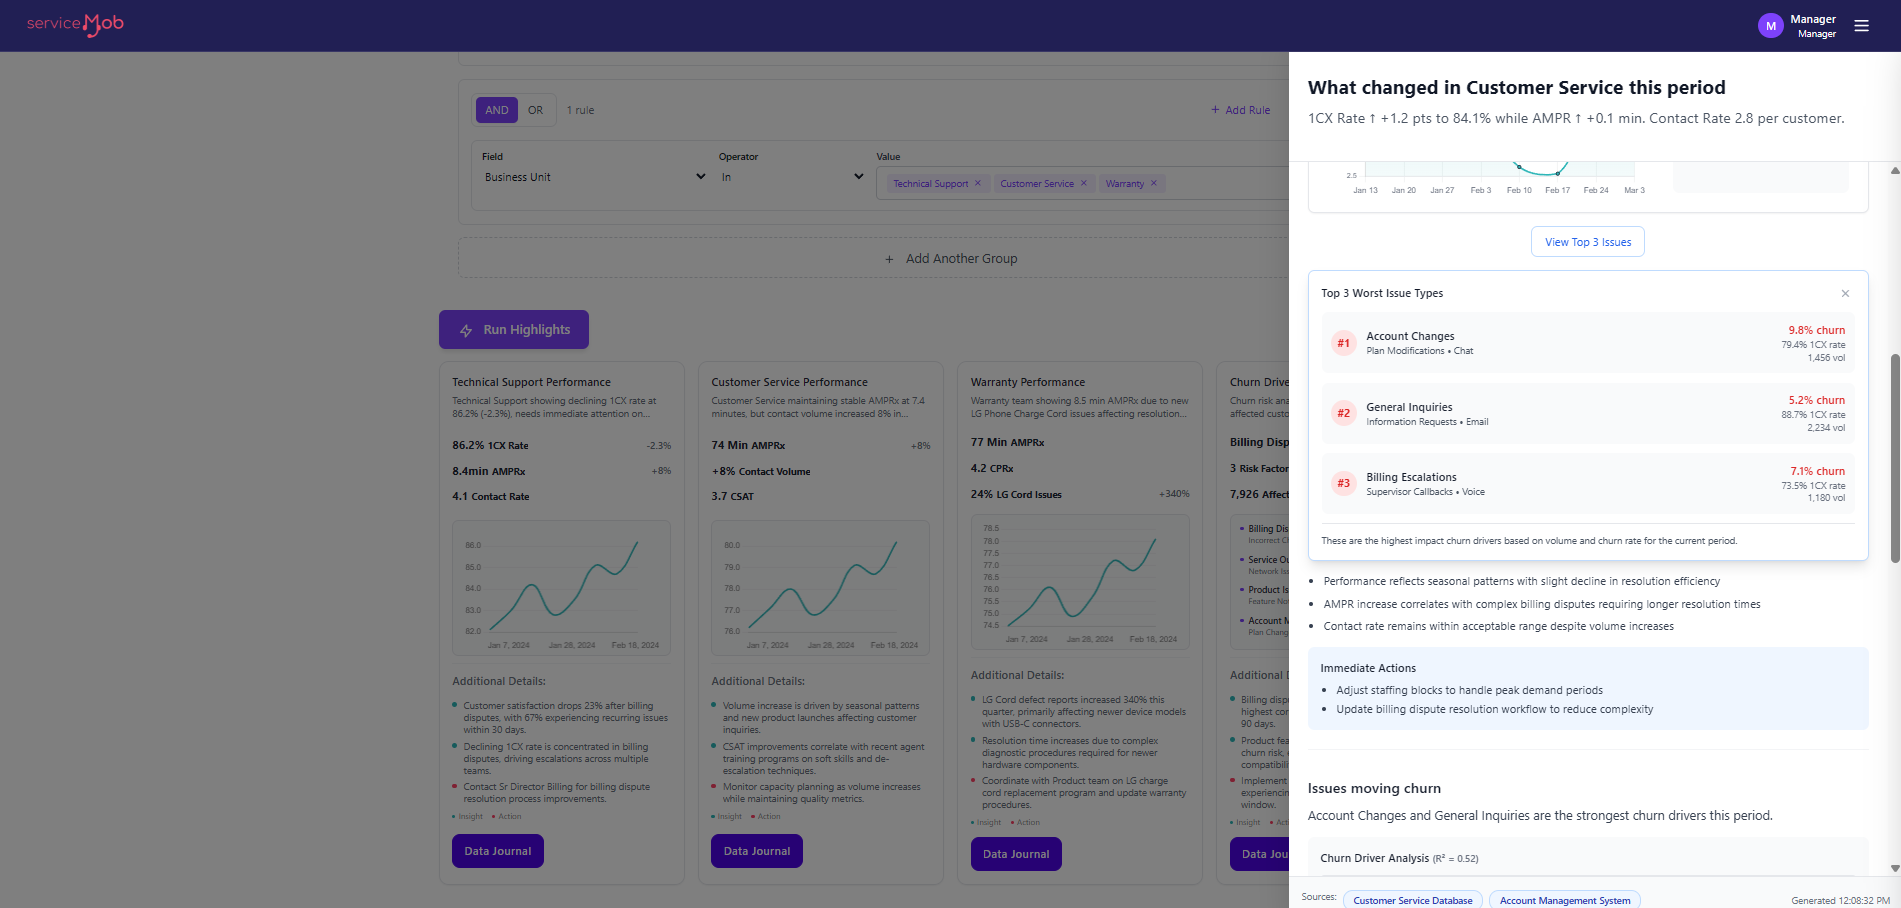The width and height of the screenshot is (1901, 908).
Task: Expand View Top 3 Issues
Action: 1587,241
